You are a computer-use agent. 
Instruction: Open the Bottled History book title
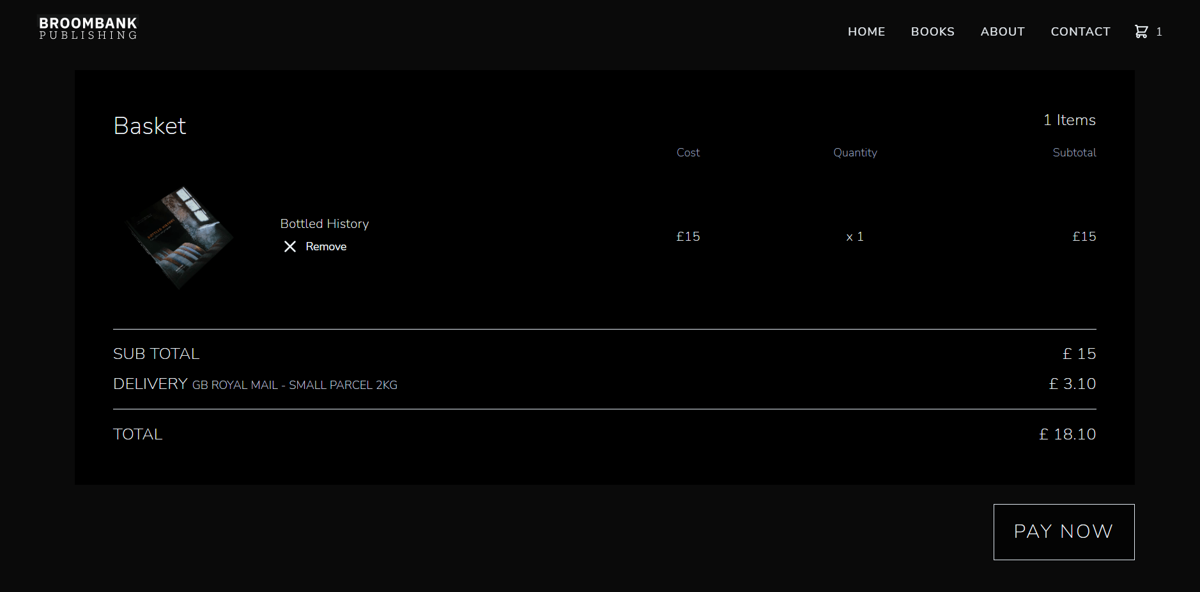click(324, 224)
